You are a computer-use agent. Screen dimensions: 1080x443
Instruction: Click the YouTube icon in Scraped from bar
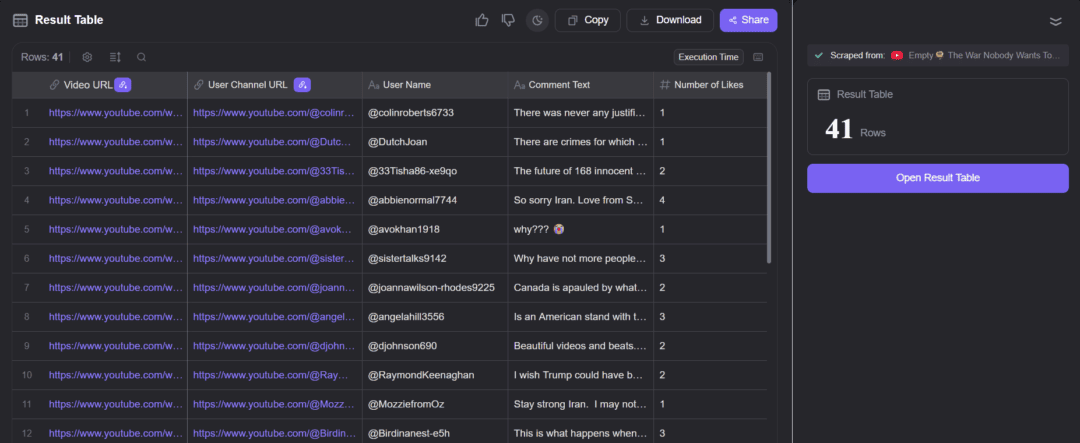point(897,55)
